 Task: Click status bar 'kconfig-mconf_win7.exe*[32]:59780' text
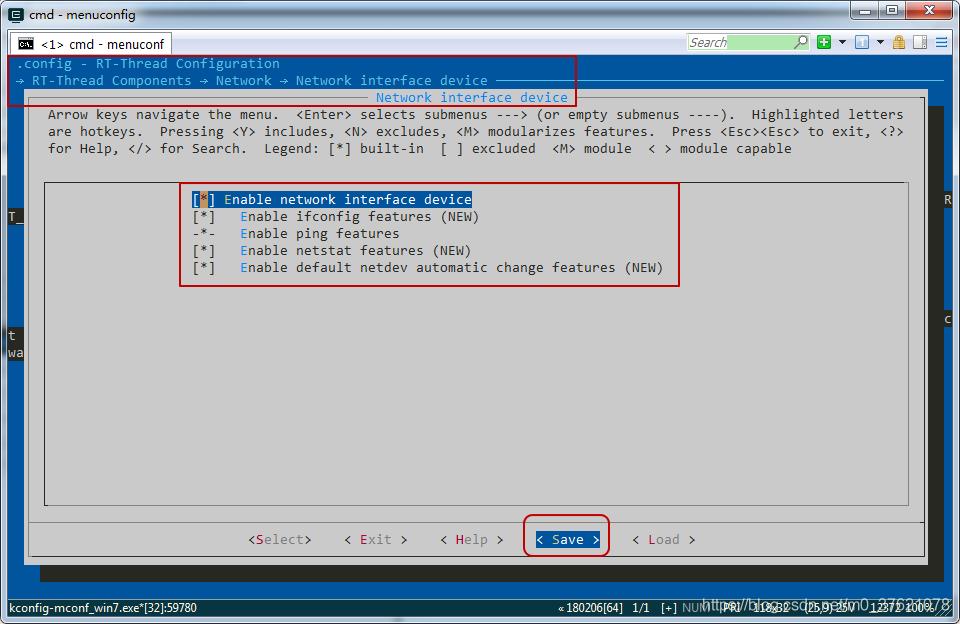coord(103,608)
